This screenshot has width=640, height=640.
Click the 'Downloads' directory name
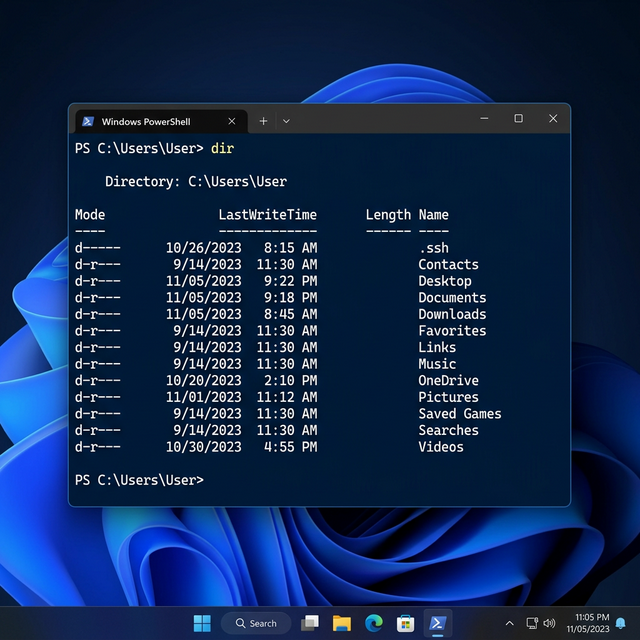[x=452, y=314]
